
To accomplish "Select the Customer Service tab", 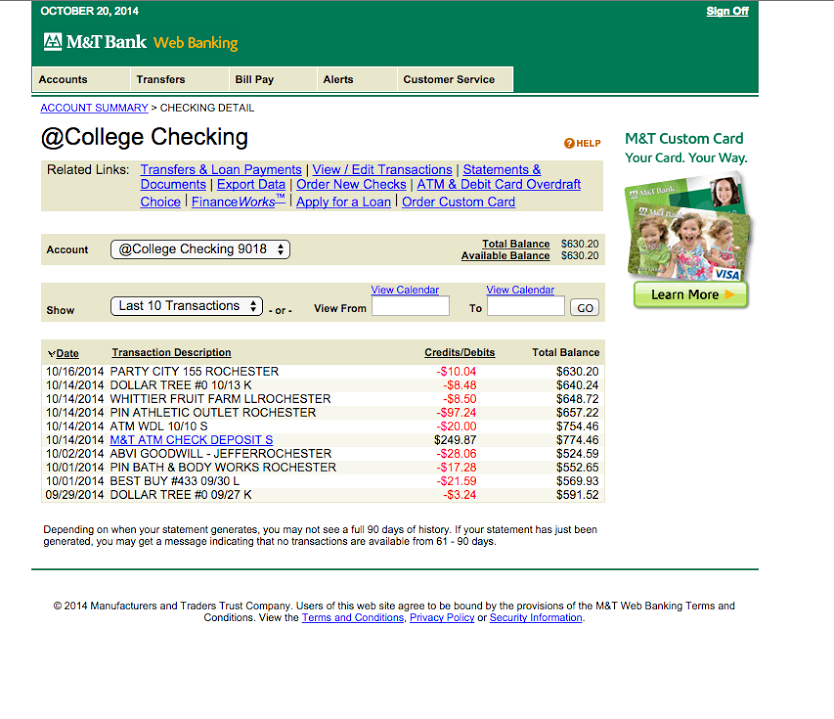I will 455,79.
